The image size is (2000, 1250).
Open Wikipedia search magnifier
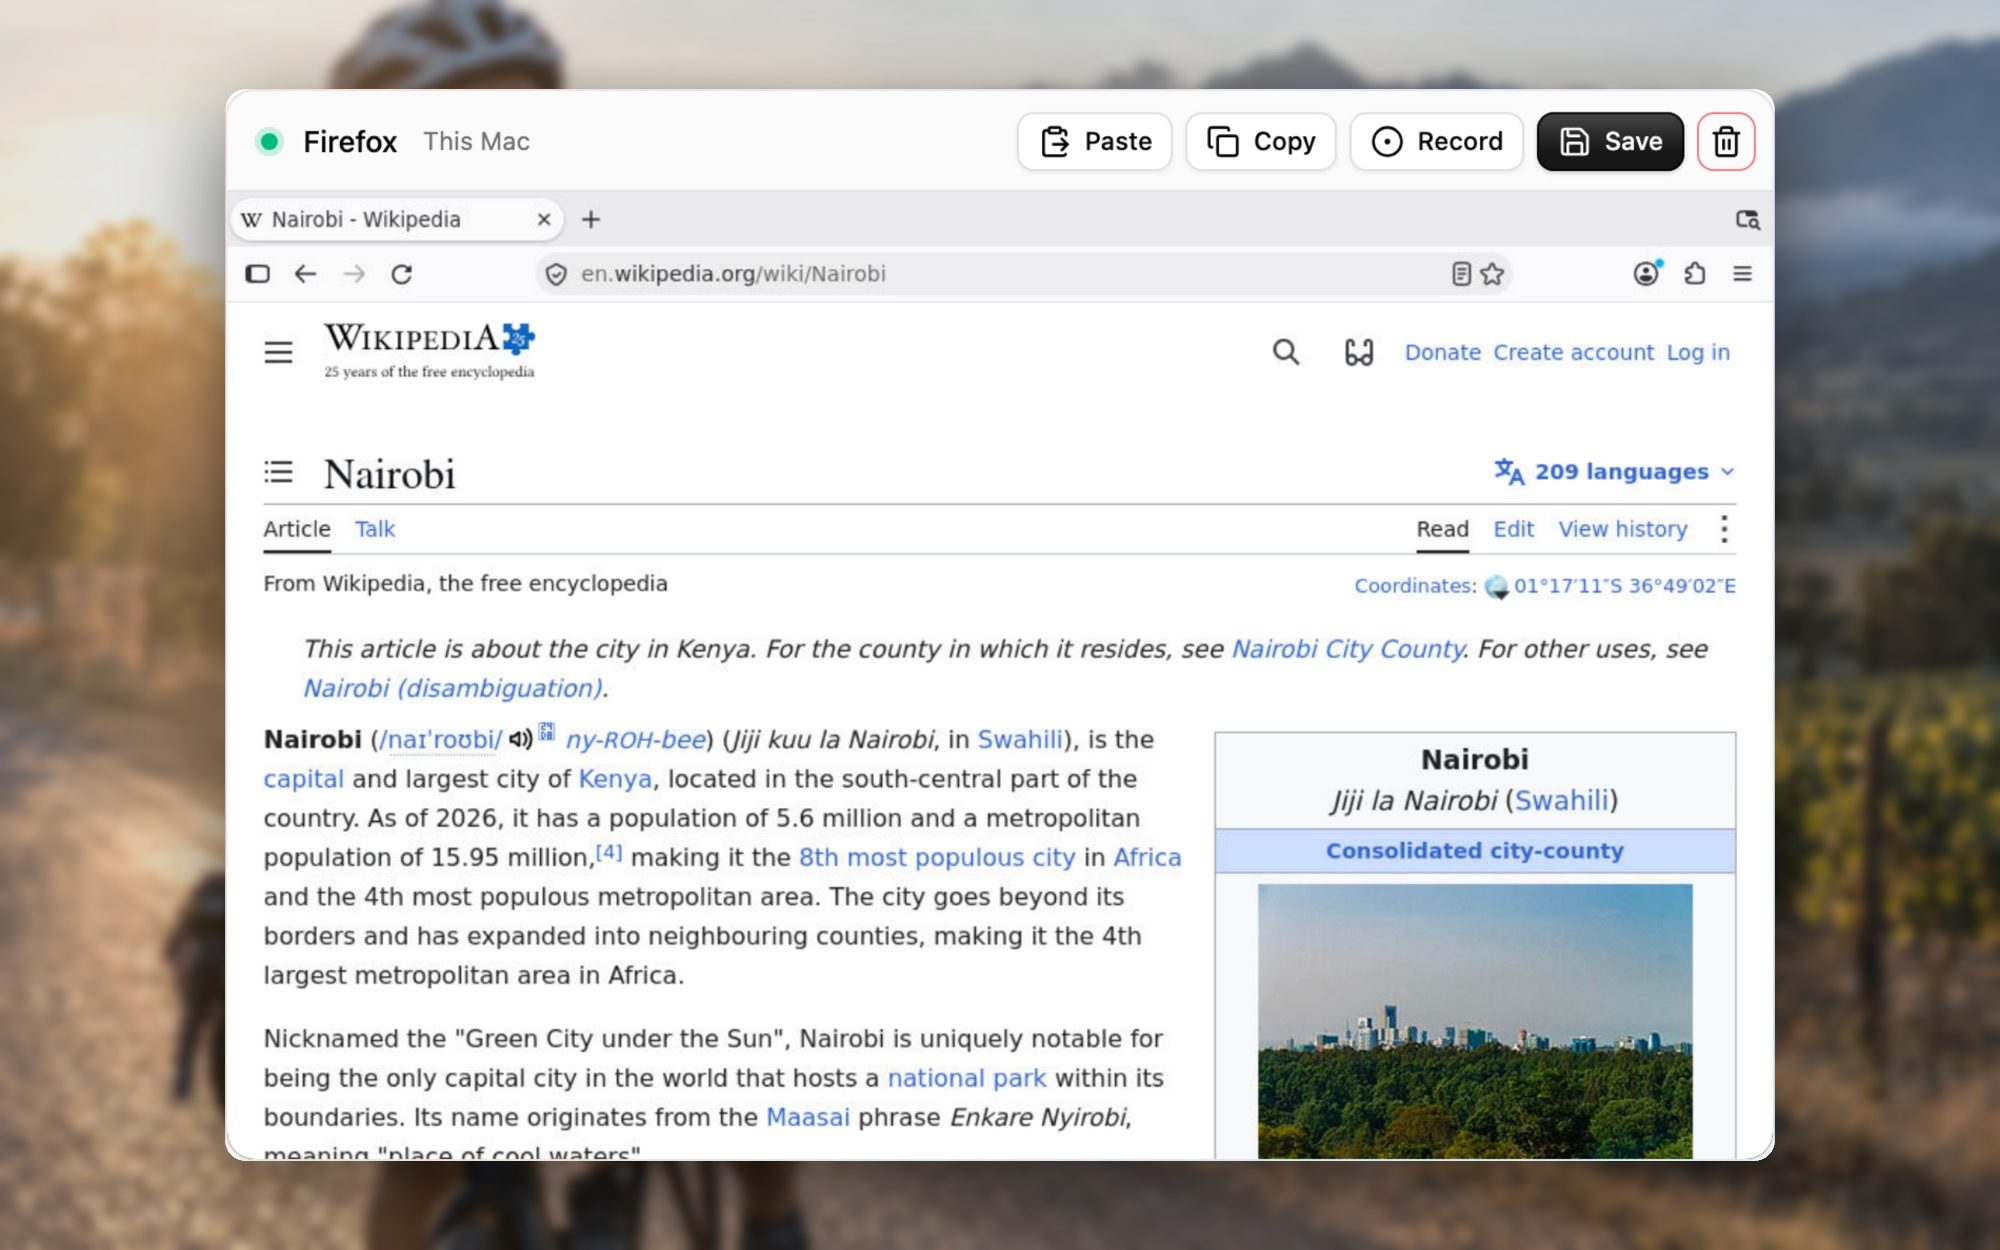pyautogui.click(x=1286, y=352)
